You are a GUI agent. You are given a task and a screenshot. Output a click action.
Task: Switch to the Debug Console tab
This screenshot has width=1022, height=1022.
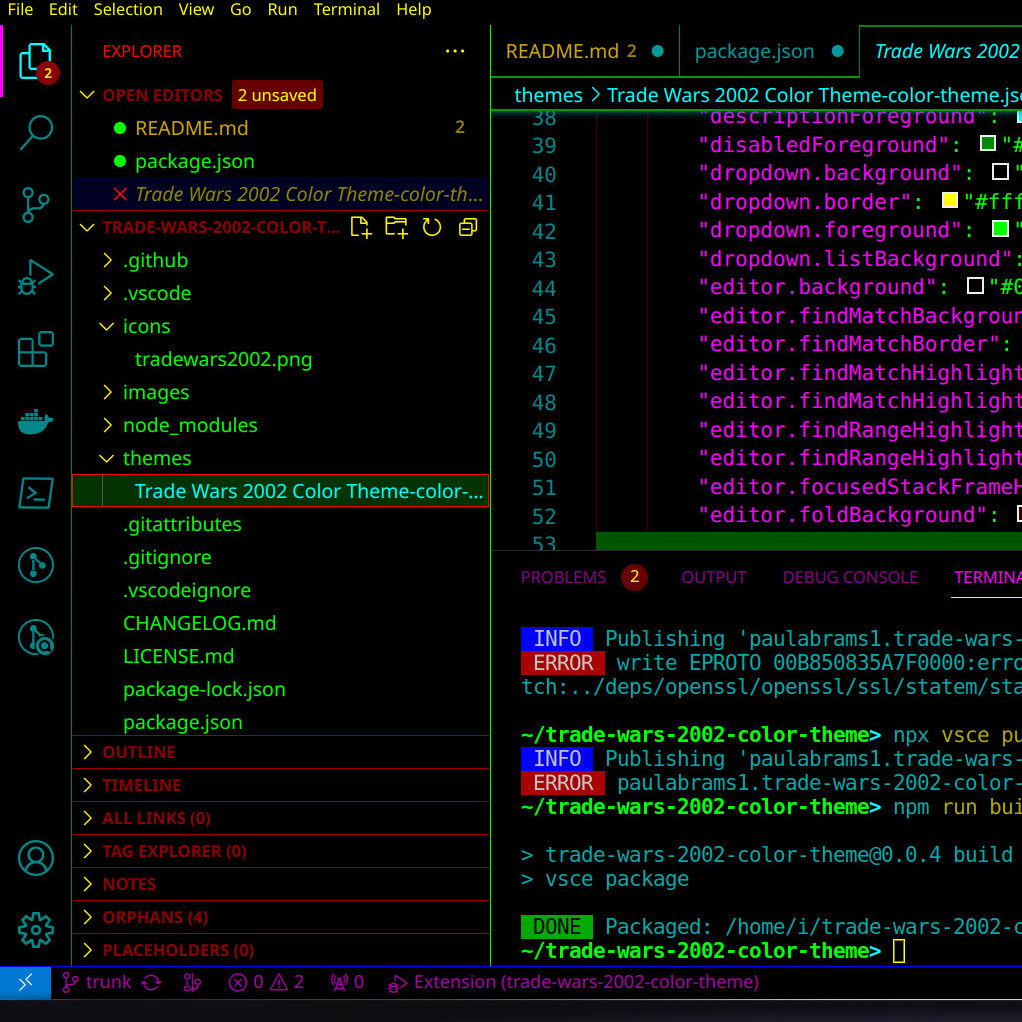pos(850,577)
